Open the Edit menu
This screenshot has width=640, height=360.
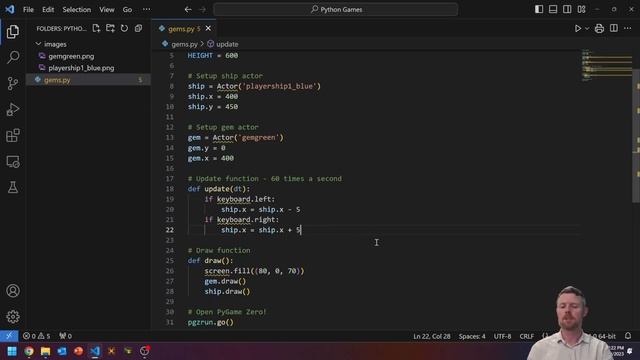coord(48,9)
